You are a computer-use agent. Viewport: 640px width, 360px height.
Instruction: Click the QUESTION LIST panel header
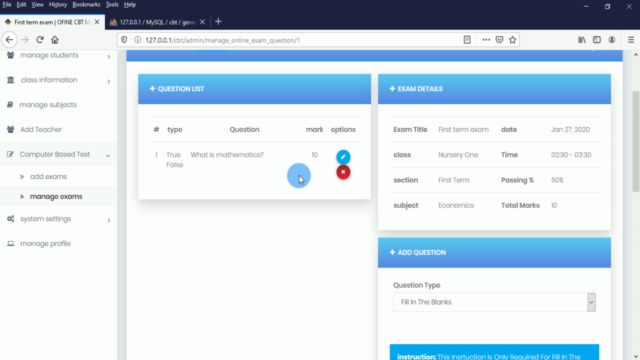click(254, 89)
